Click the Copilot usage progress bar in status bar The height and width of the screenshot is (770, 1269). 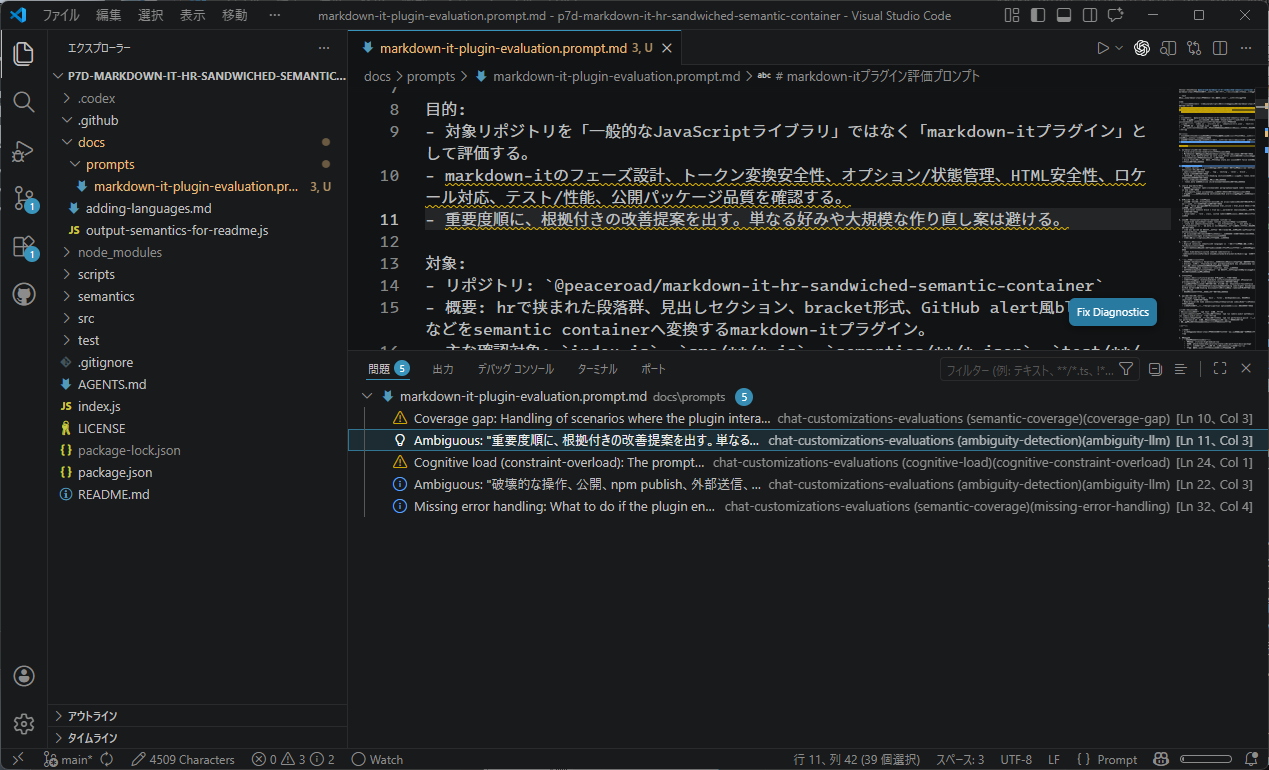[x=1205, y=760]
